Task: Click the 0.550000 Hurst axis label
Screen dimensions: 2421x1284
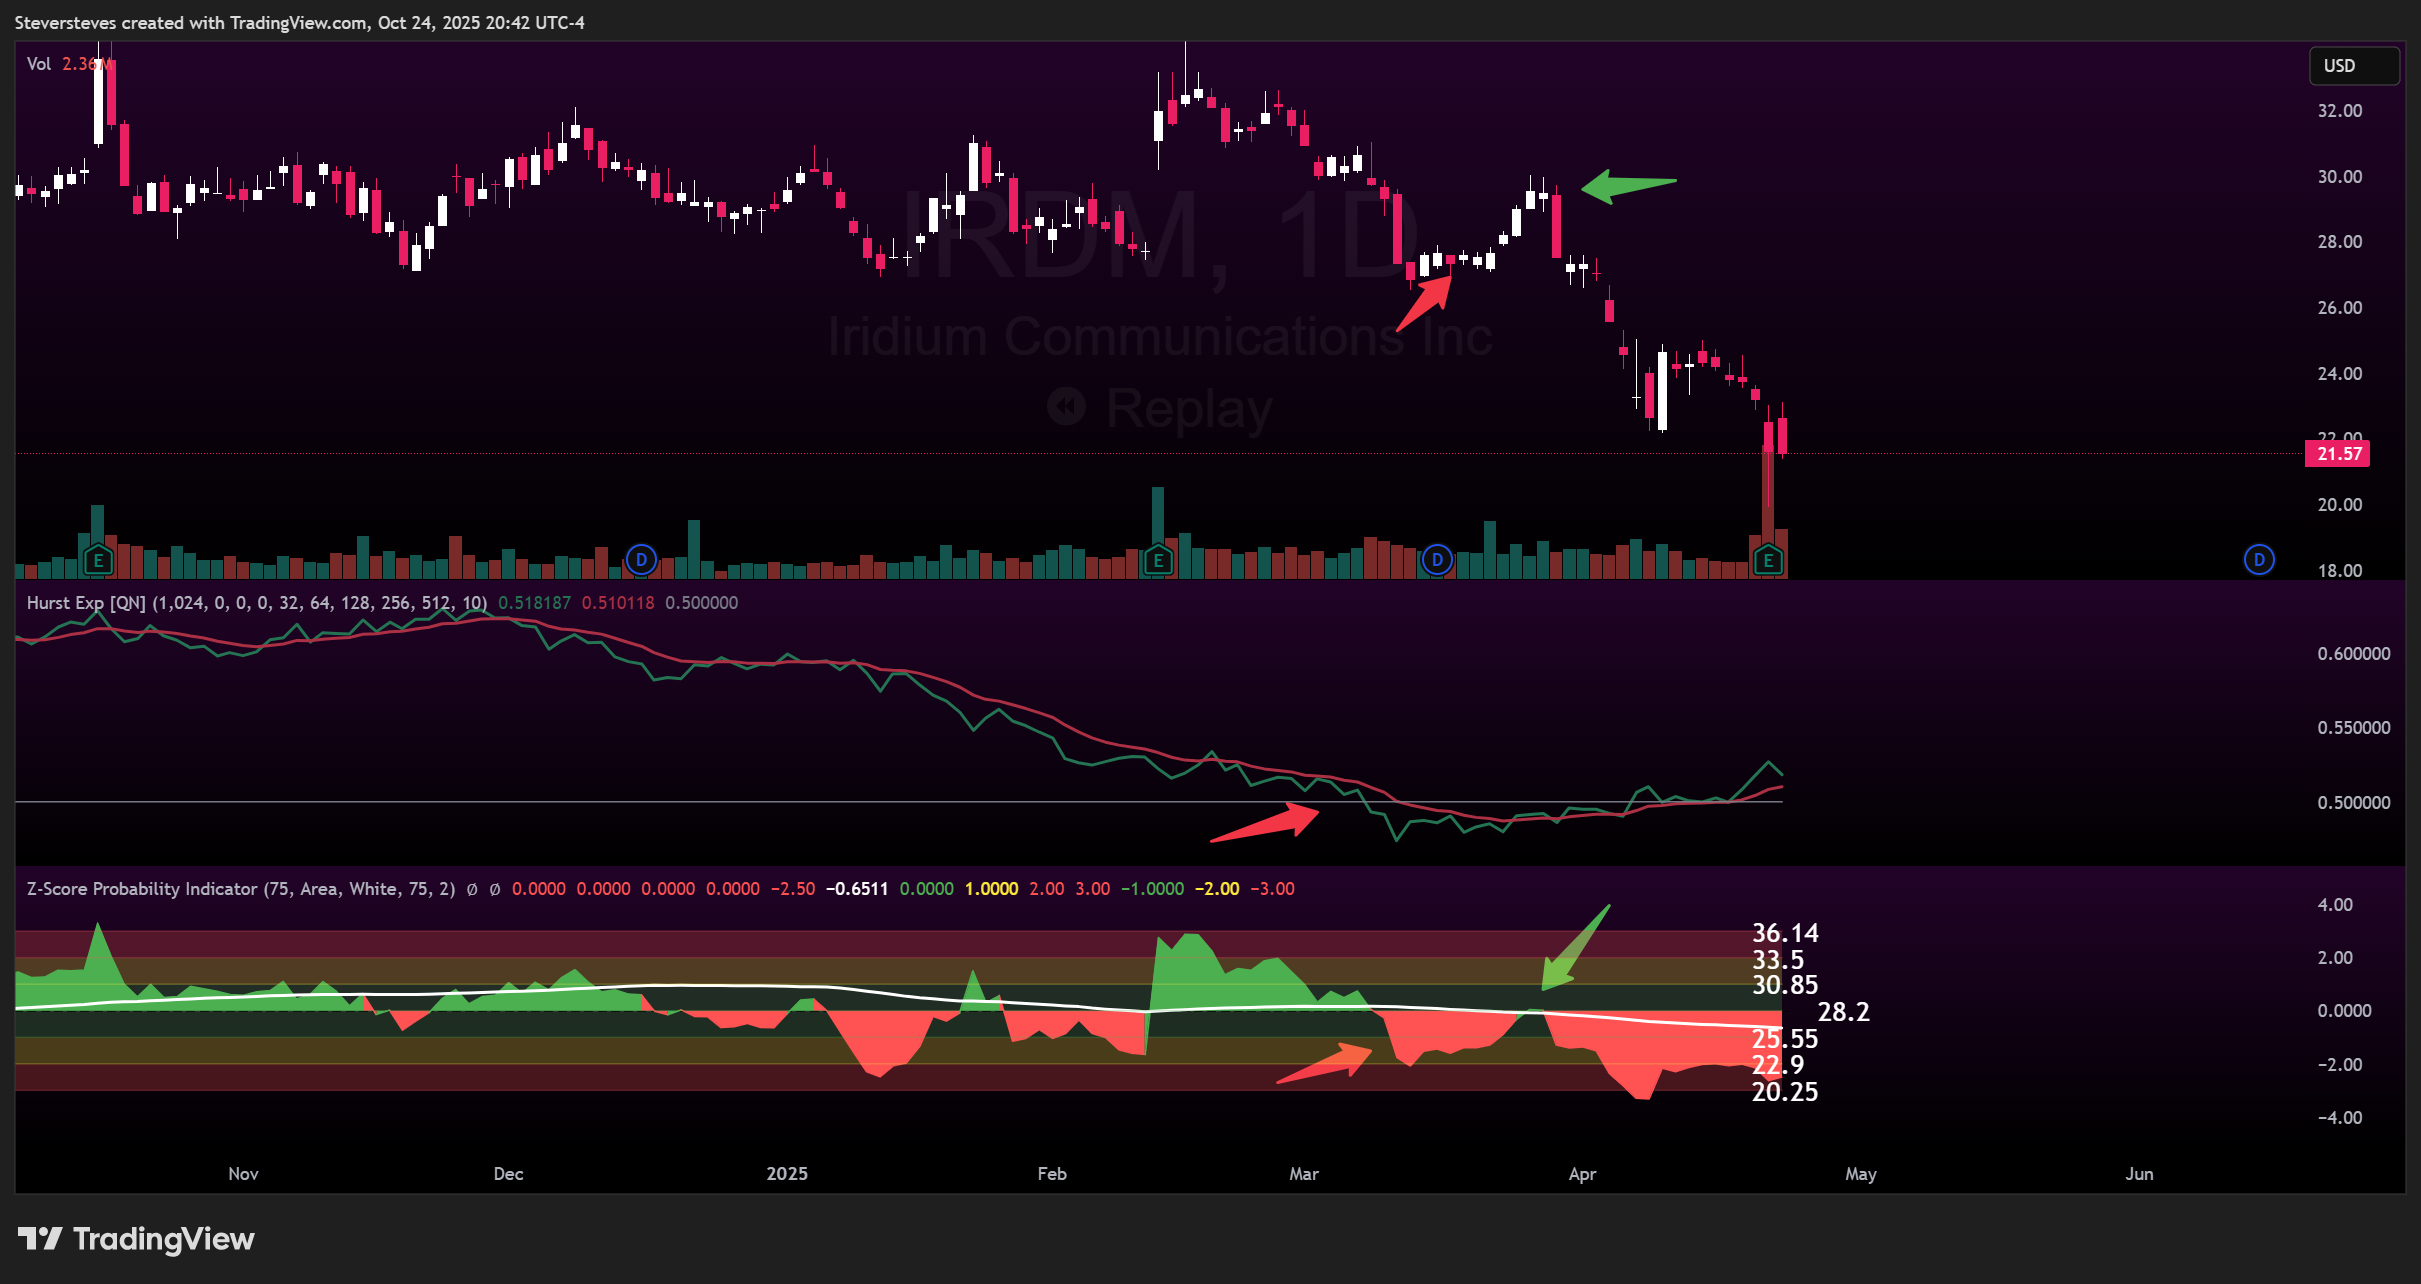Action: [2354, 728]
